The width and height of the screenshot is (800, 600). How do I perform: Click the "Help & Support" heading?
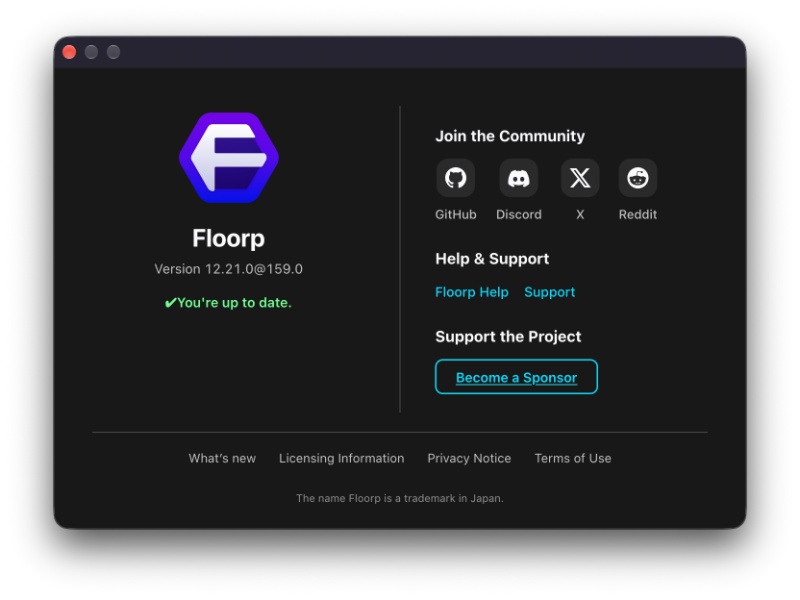pos(492,259)
